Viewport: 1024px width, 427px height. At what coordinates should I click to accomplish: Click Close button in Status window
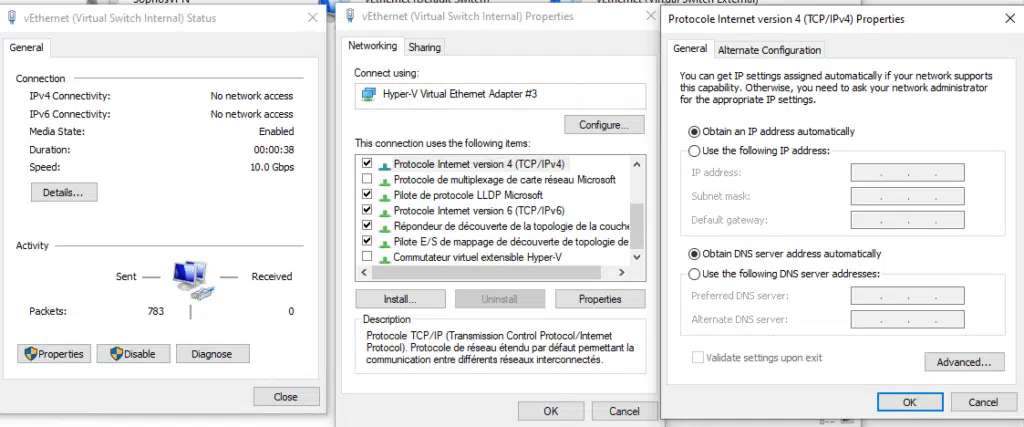tap(286, 396)
